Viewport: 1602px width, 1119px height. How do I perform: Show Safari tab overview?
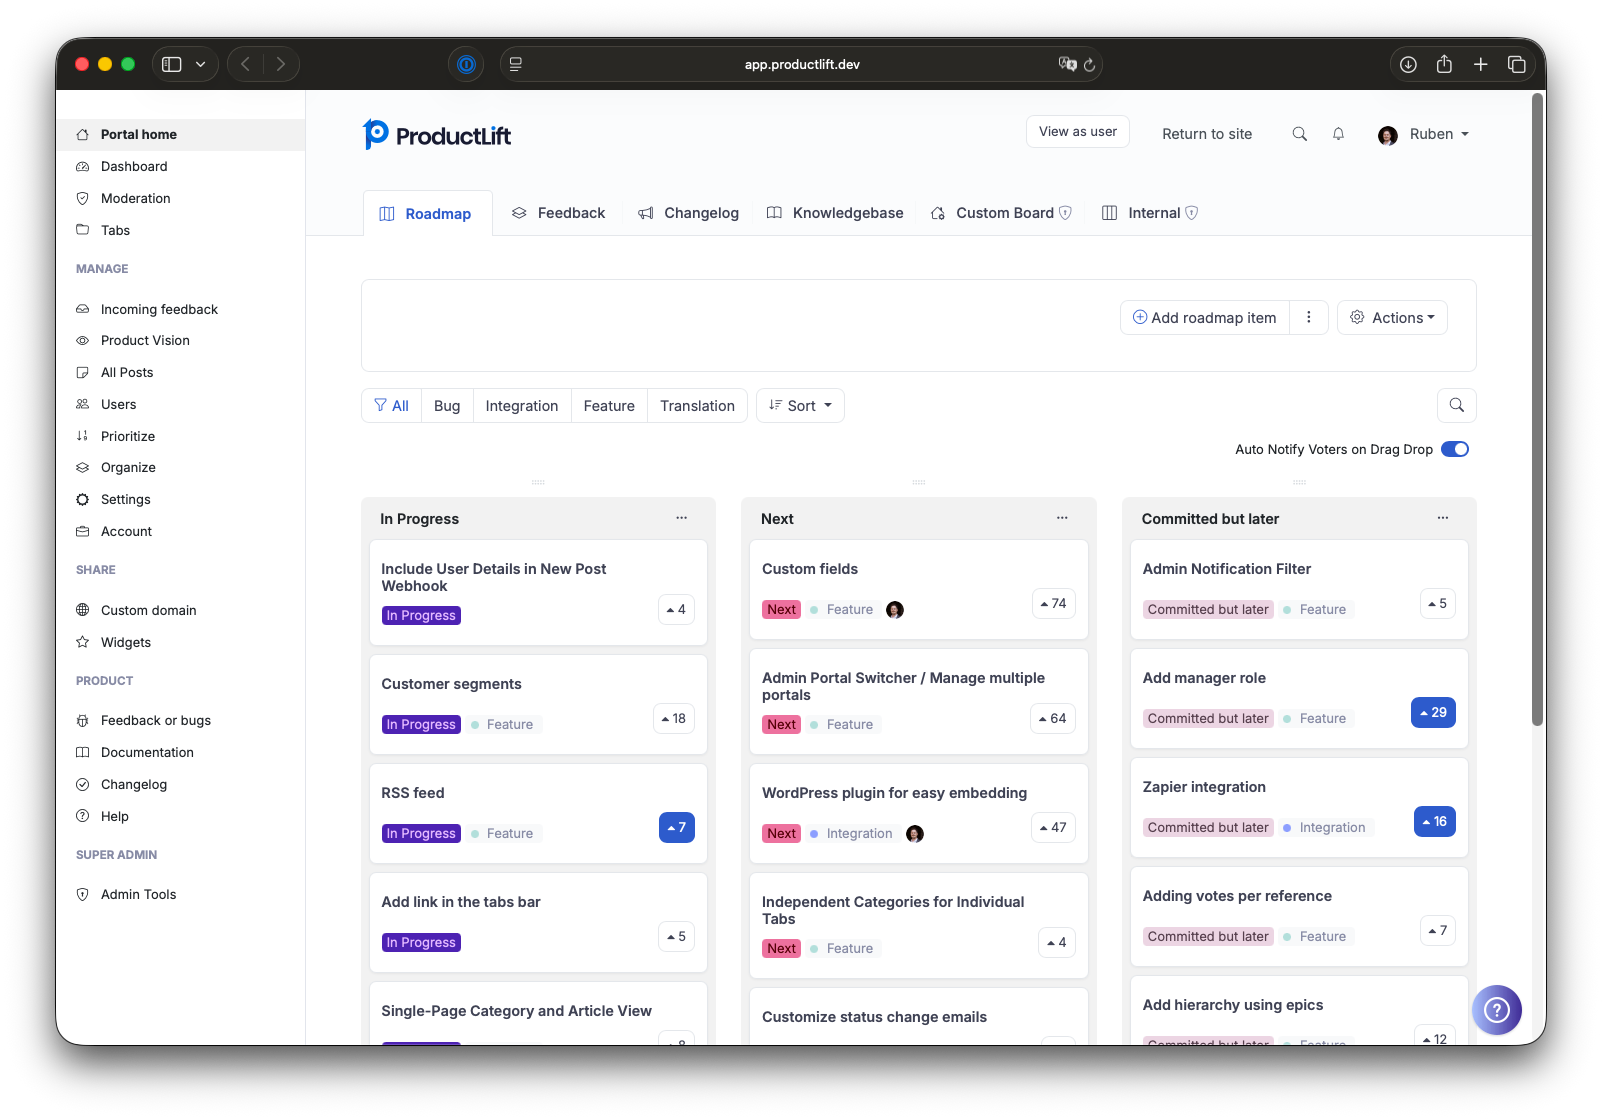coord(1516,64)
